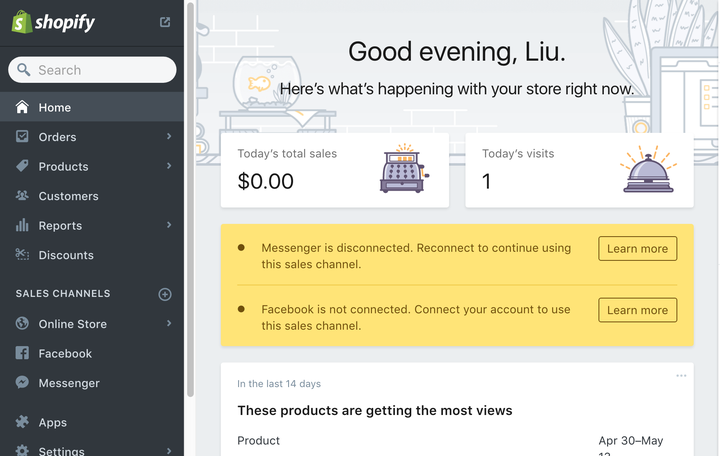This screenshot has height=456, width=720.
Task: Open Today's total sales card
Action: pos(335,170)
